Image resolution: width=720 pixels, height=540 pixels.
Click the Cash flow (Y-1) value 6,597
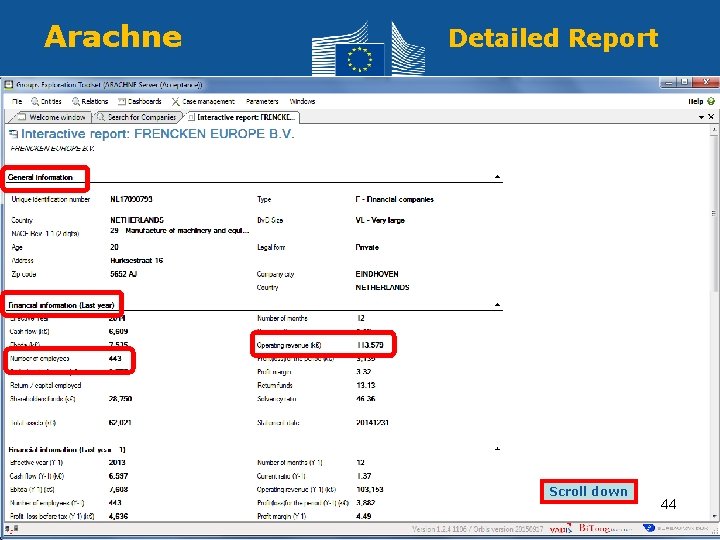click(118, 476)
